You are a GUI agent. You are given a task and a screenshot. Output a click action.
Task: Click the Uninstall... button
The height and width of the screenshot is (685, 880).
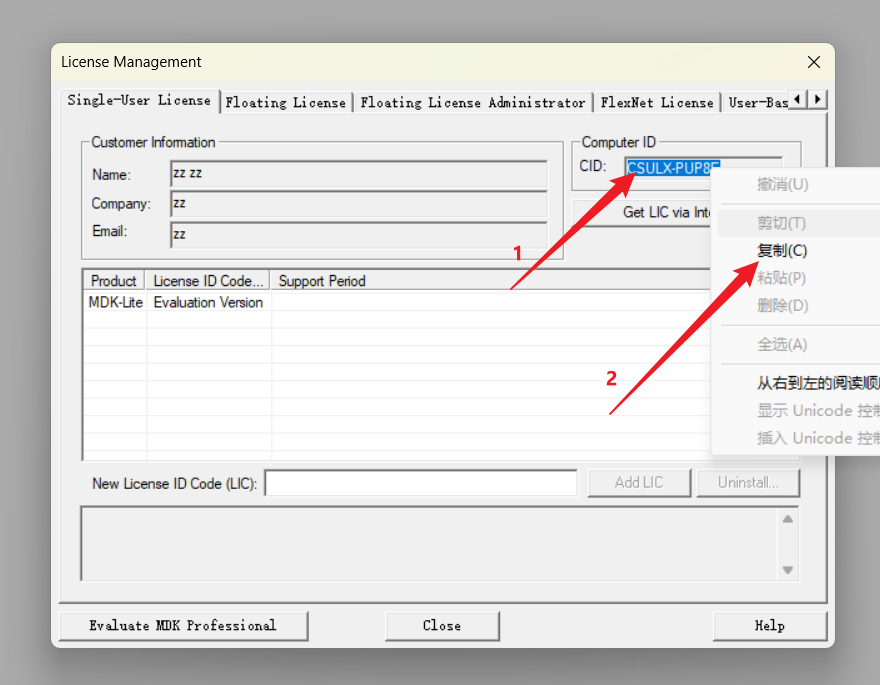point(748,483)
